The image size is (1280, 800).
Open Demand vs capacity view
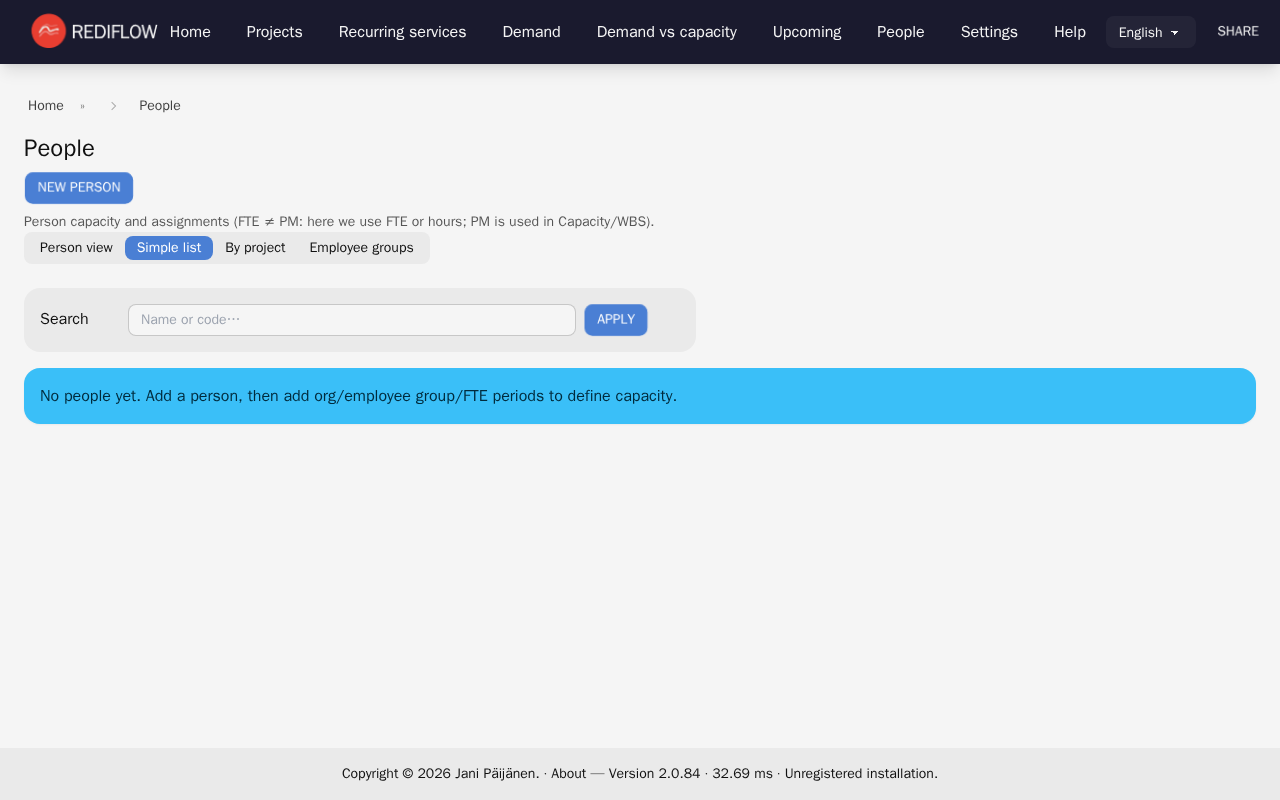click(x=666, y=32)
